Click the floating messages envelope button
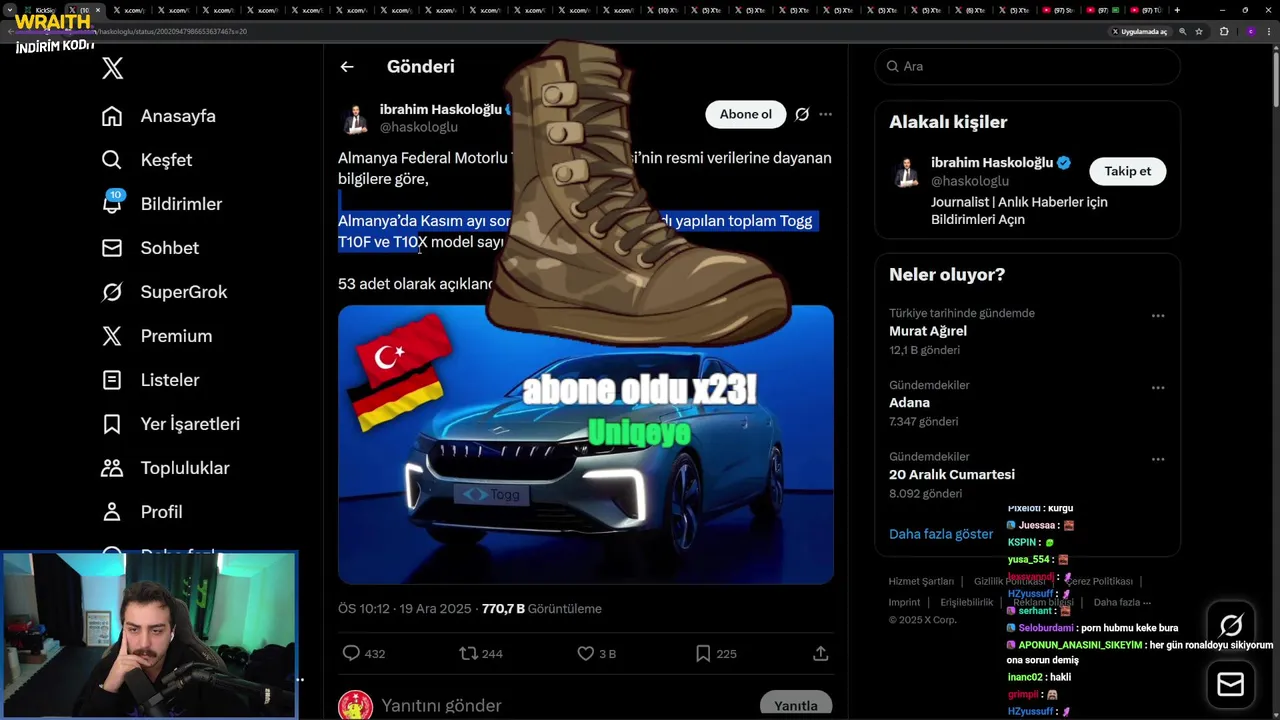 tap(1231, 685)
